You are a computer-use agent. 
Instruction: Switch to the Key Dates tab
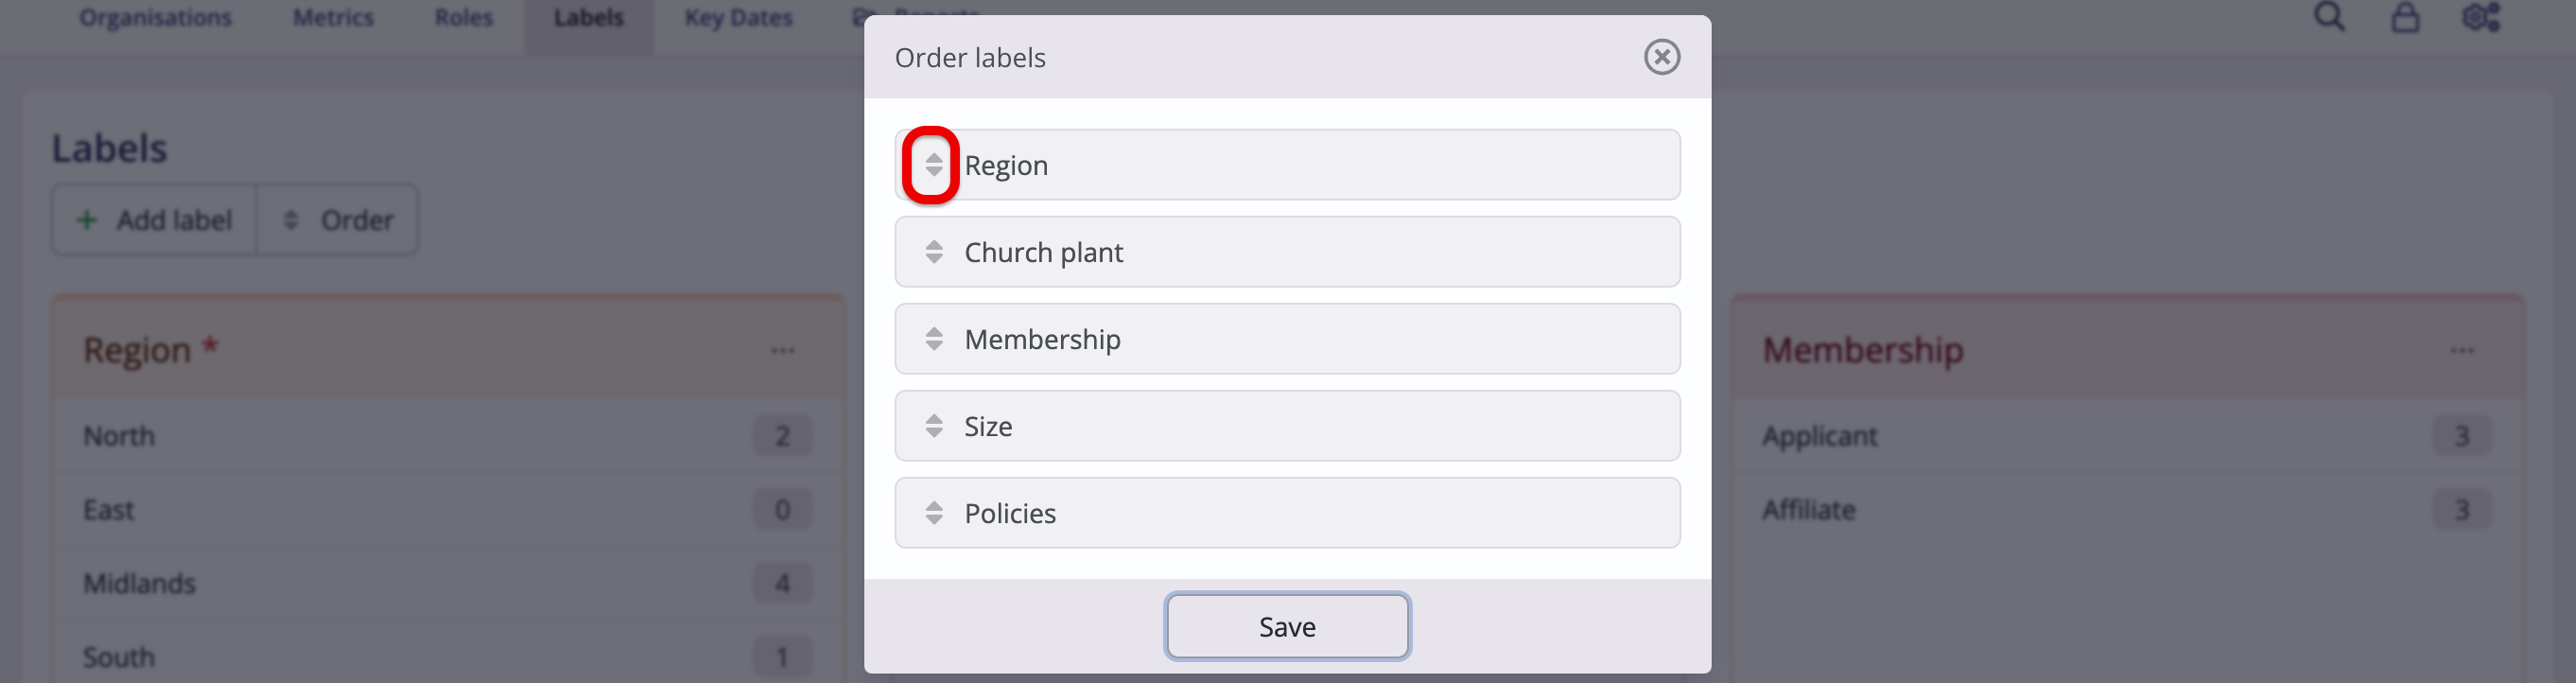point(737,16)
